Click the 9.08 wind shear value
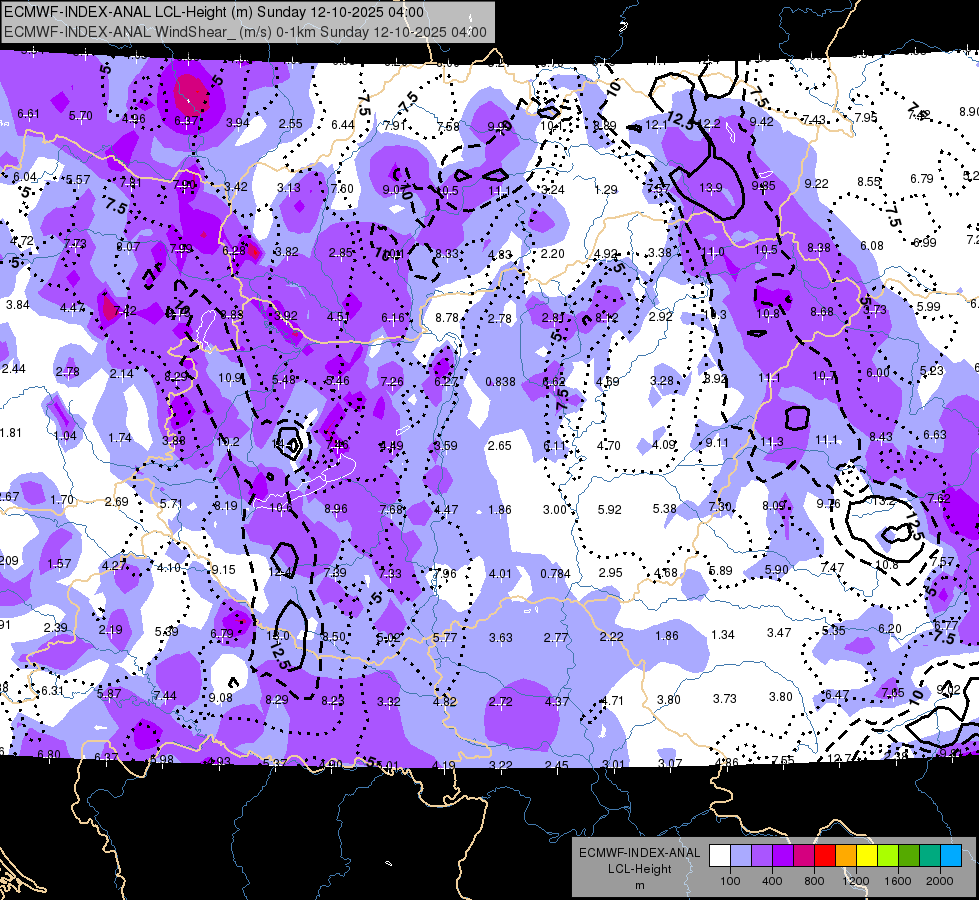 221,698
